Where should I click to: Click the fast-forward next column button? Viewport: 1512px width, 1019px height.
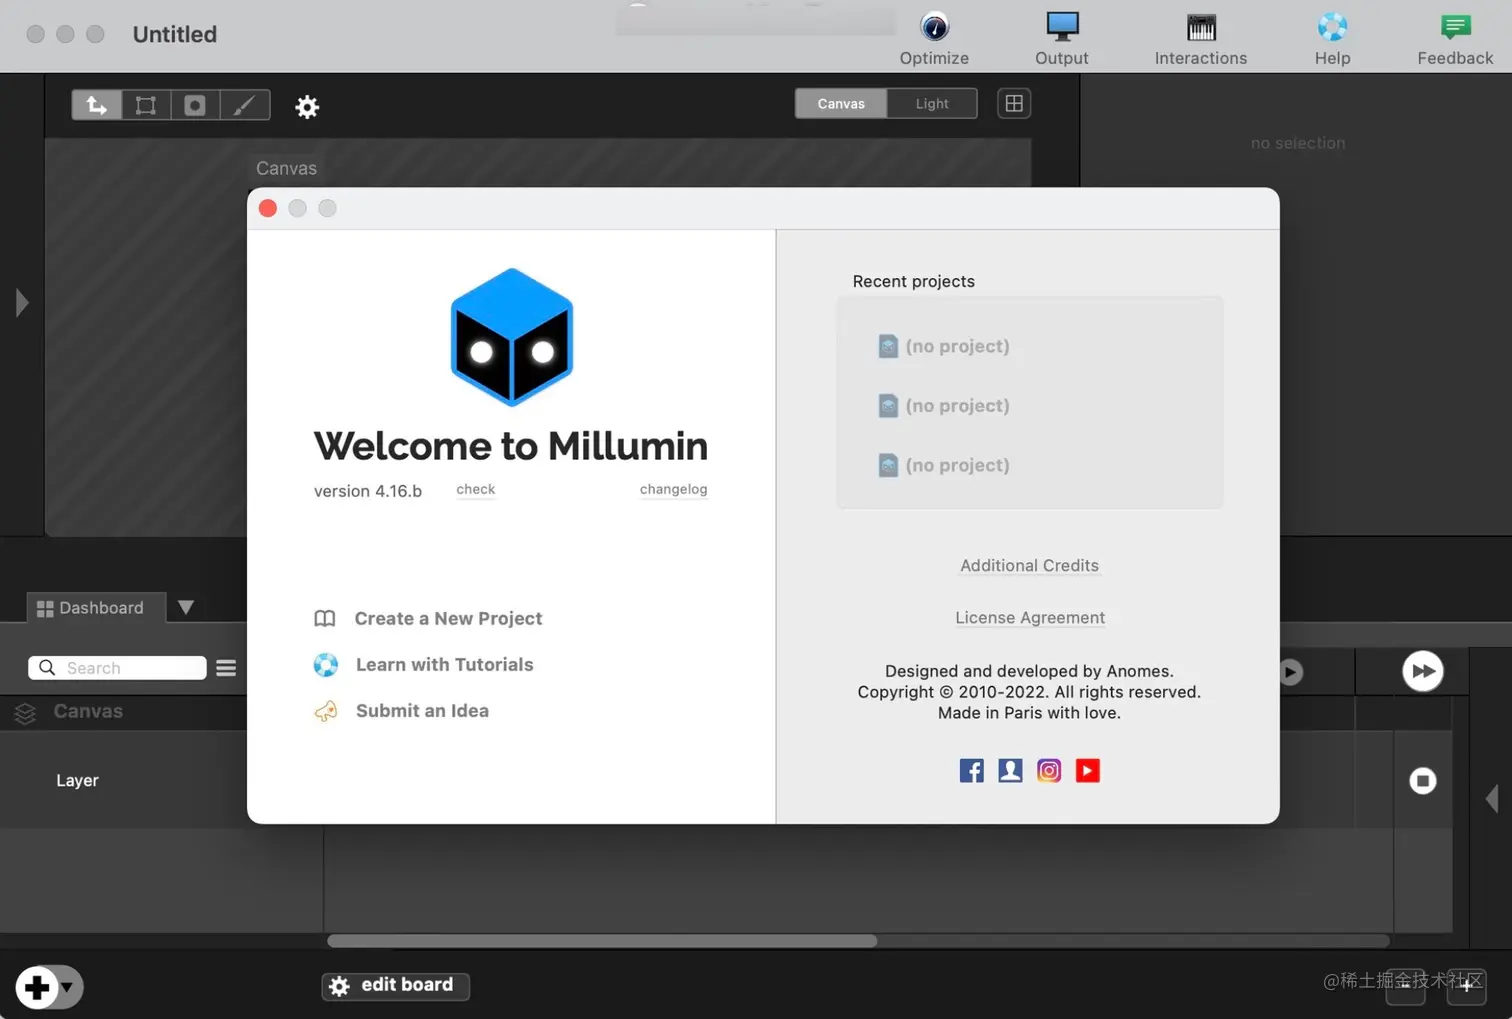(x=1422, y=671)
